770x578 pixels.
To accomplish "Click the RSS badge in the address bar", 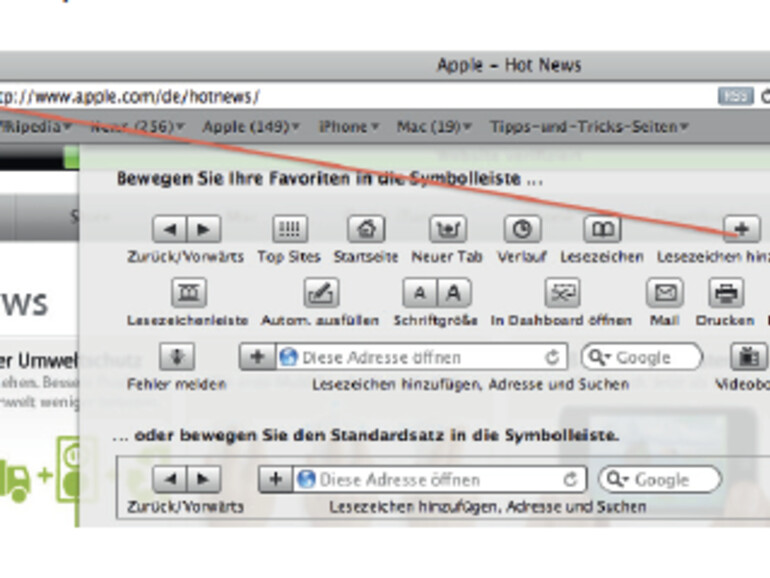I will [735, 96].
